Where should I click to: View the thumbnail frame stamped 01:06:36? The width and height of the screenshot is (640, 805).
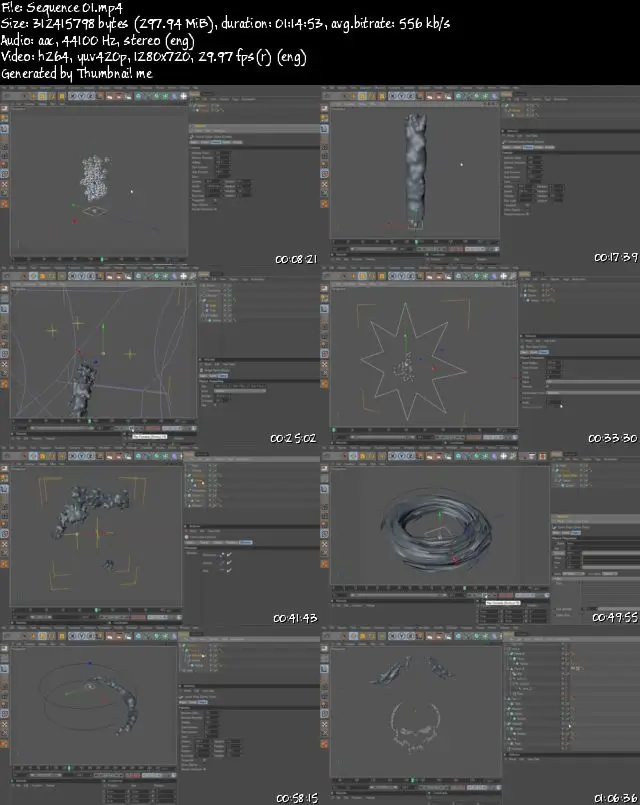[480, 716]
